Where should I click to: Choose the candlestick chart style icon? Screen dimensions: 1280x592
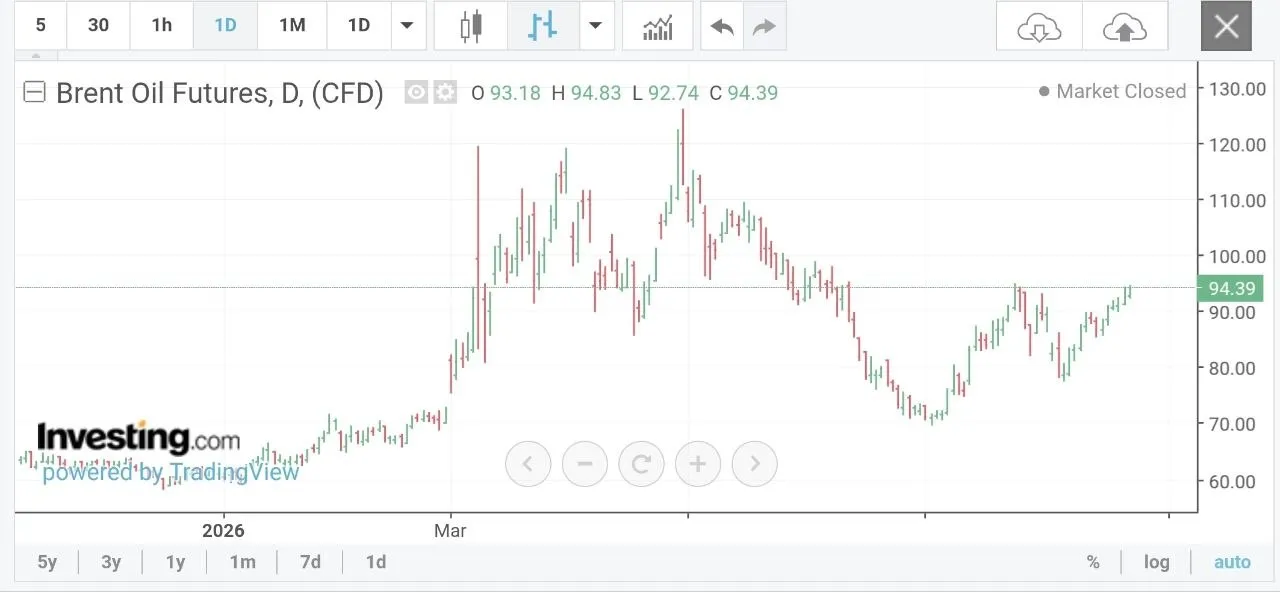click(x=471, y=26)
